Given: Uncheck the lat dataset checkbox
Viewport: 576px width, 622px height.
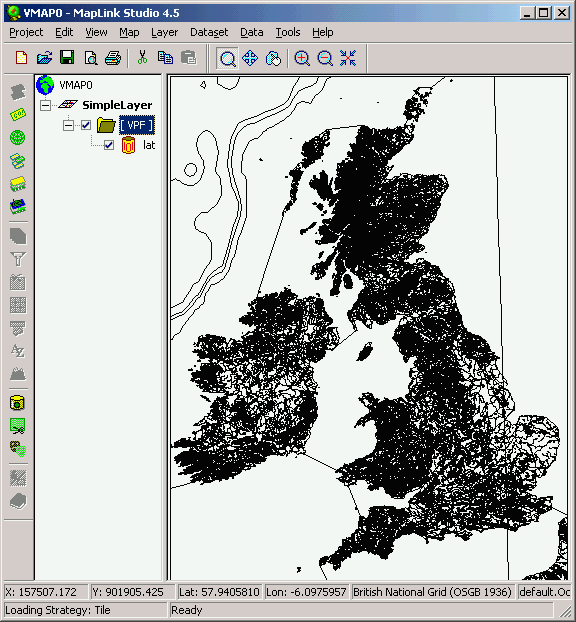Looking at the screenshot, I should tap(109, 145).
